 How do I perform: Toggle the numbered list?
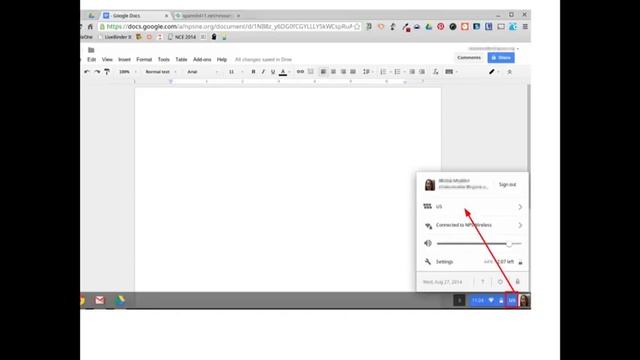click(x=383, y=72)
